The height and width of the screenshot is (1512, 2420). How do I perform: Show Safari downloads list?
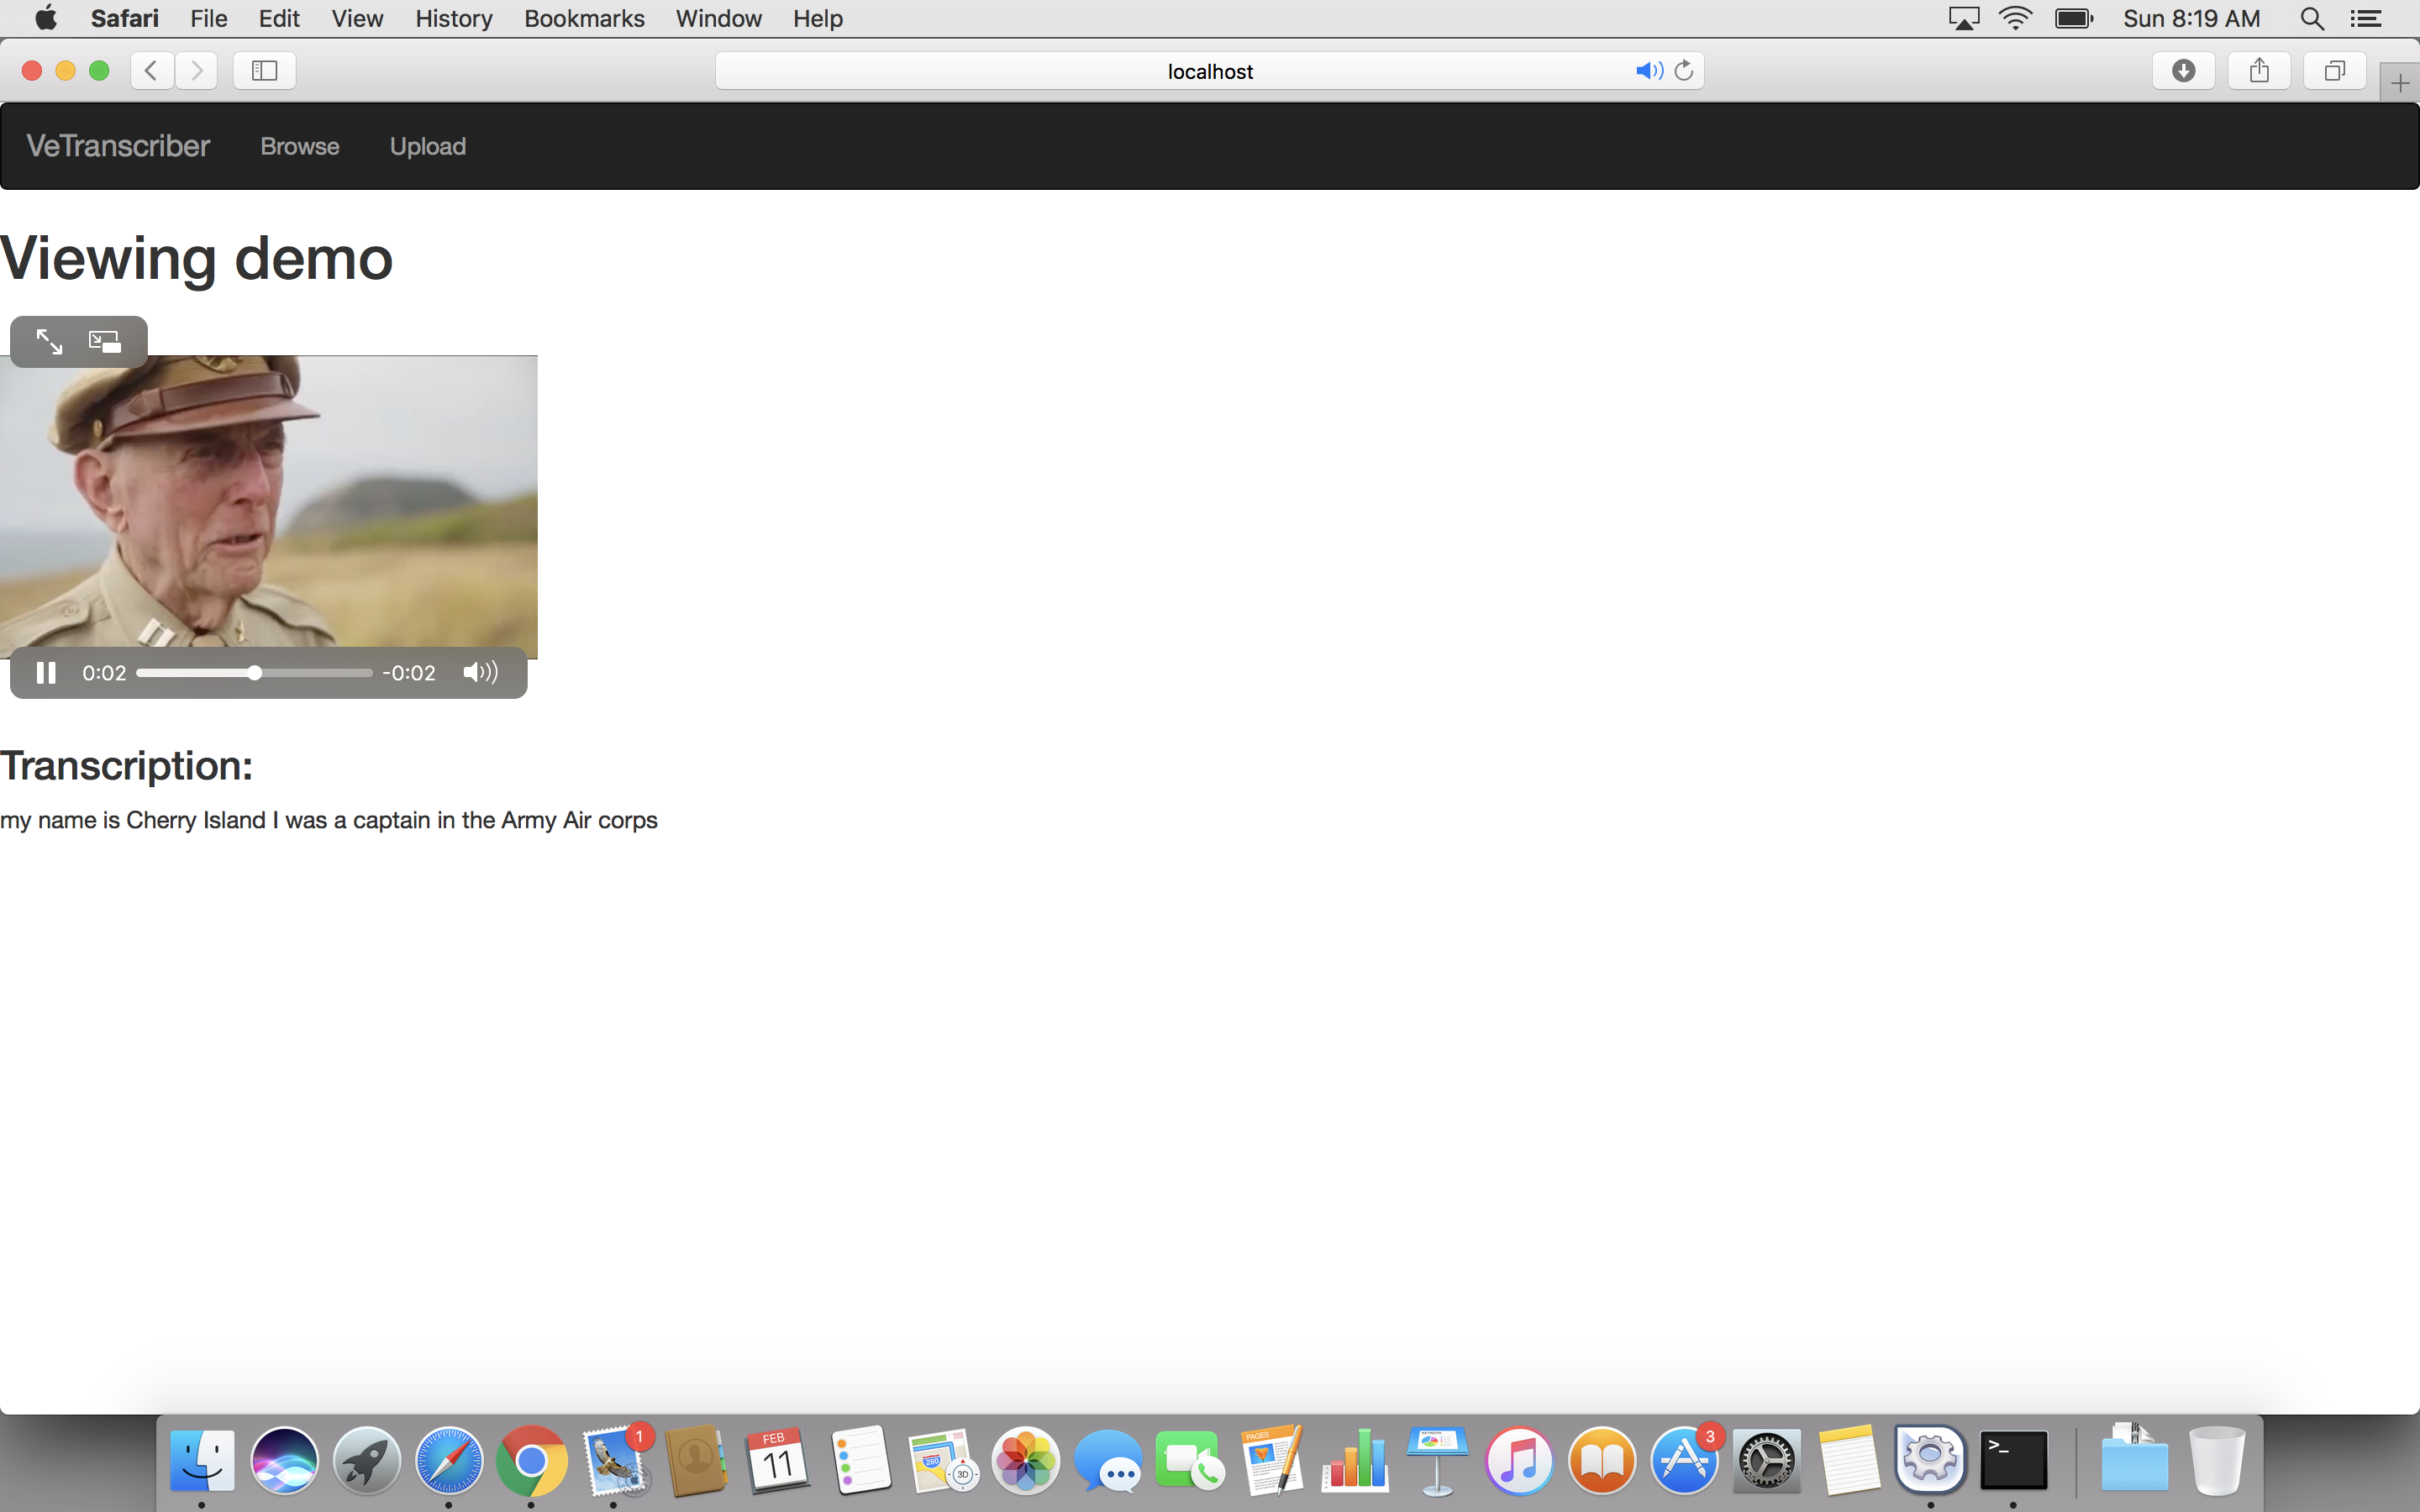tap(2183, 71)
